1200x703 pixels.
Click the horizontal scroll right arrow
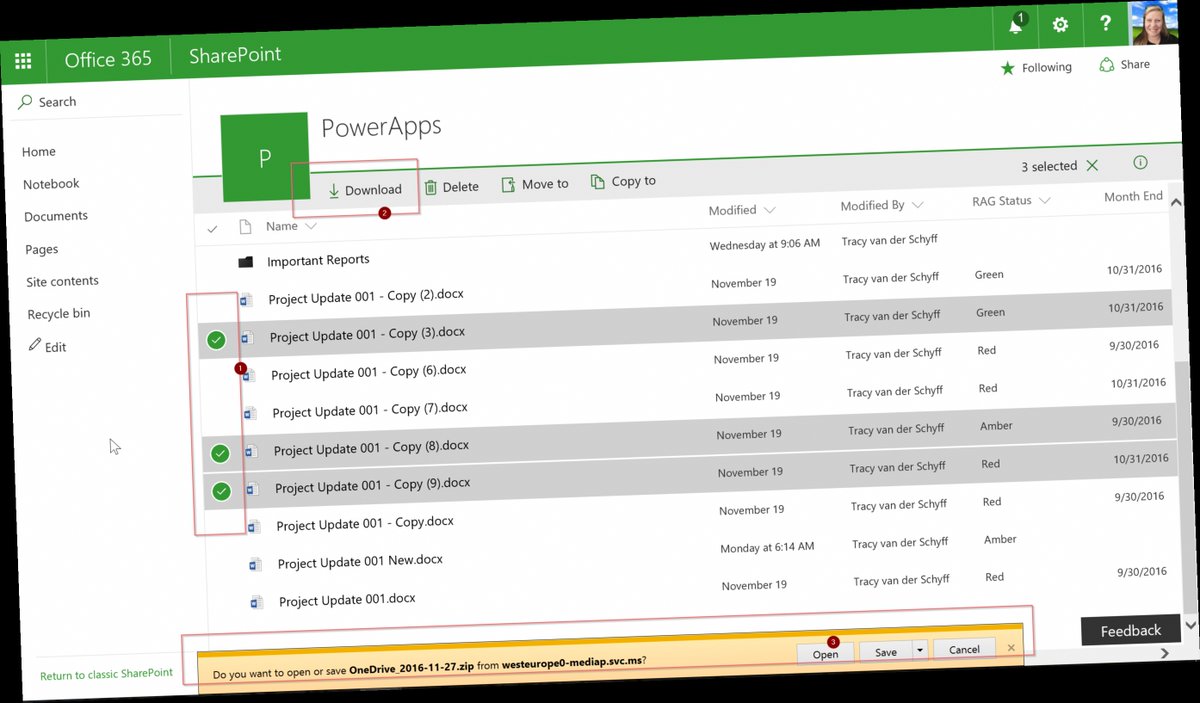point(1164,653)
